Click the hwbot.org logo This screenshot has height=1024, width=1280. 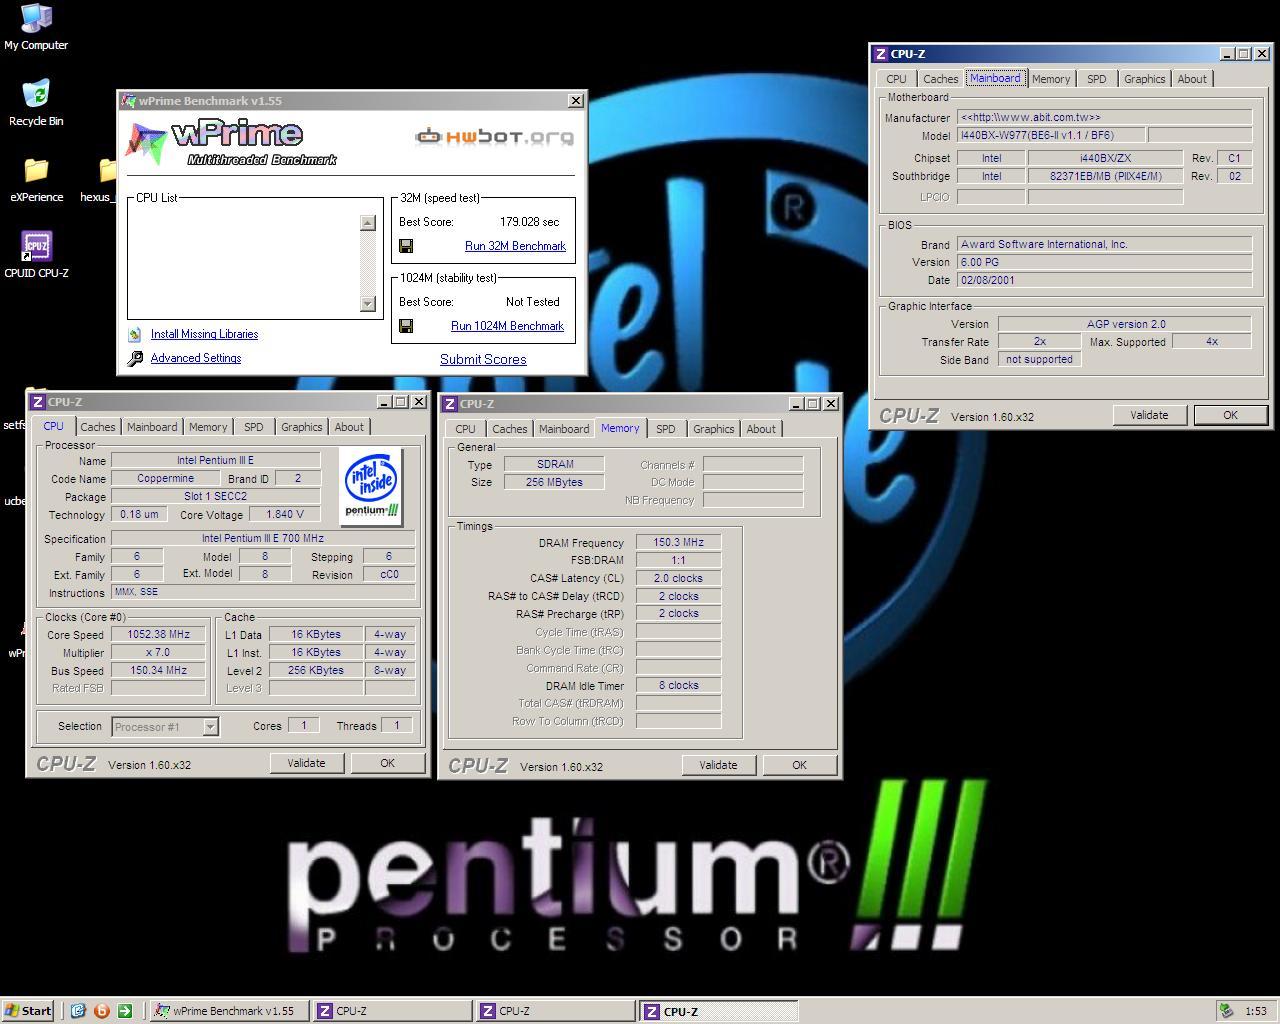click(495, 136)
